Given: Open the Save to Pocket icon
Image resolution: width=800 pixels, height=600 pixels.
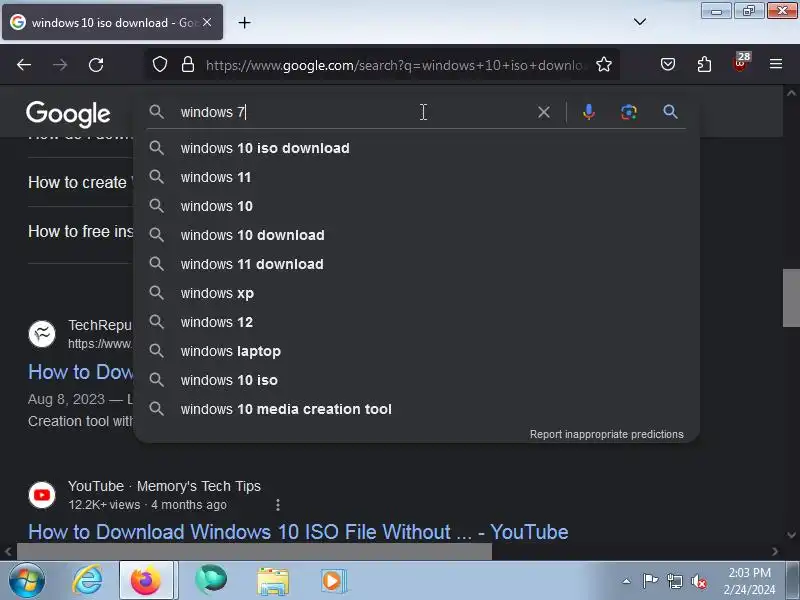Looking at the screenshot, I should tap(668, 65).
